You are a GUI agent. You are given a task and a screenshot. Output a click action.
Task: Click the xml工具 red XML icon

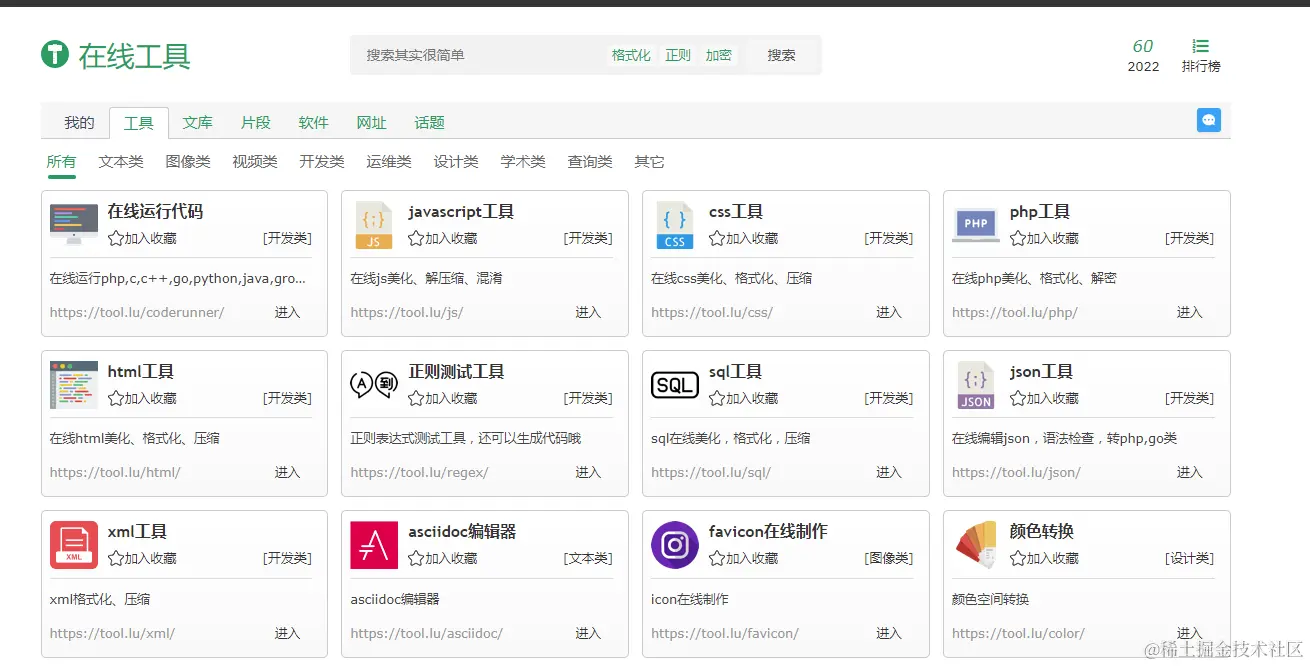coord(74,545)
